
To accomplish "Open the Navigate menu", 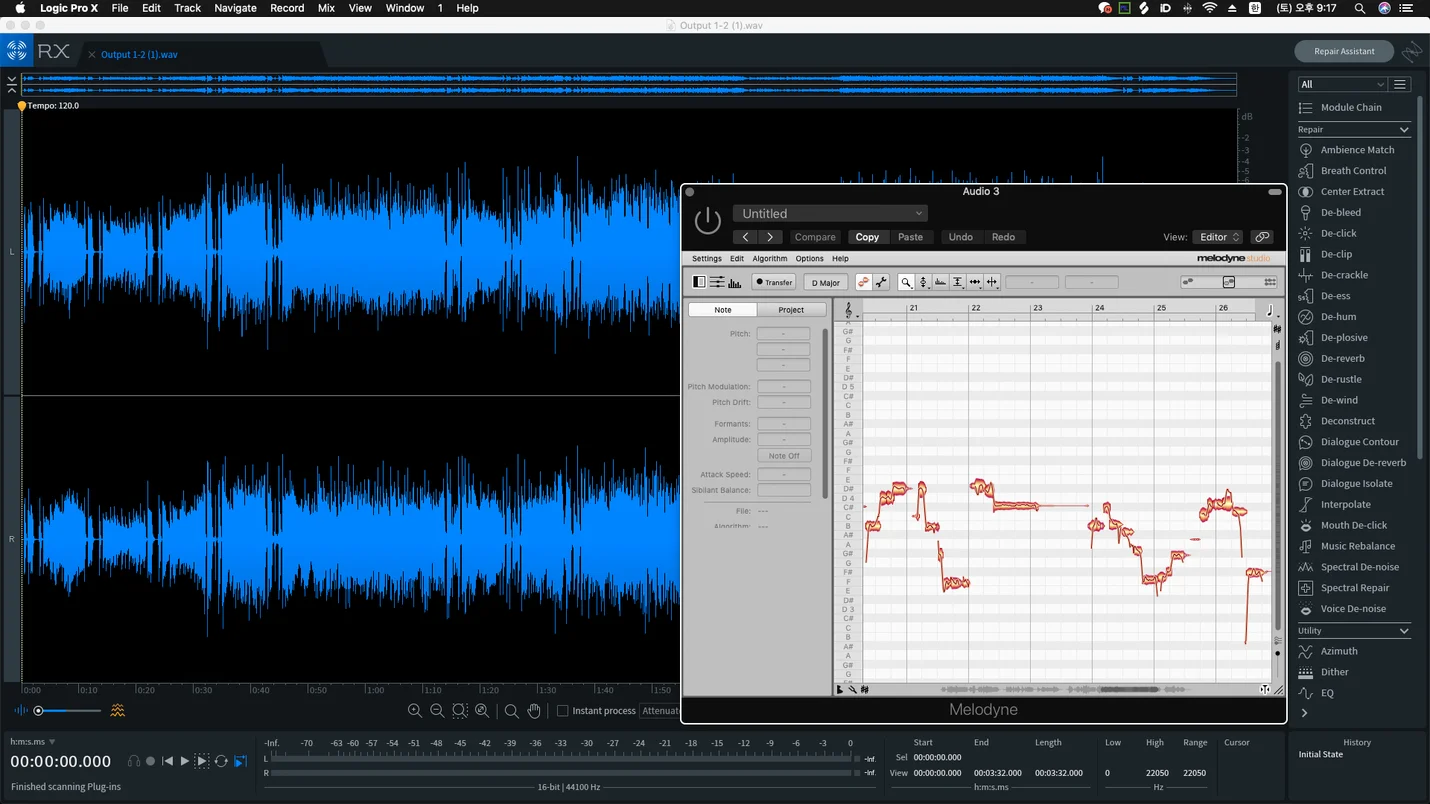I will point(235,8).
